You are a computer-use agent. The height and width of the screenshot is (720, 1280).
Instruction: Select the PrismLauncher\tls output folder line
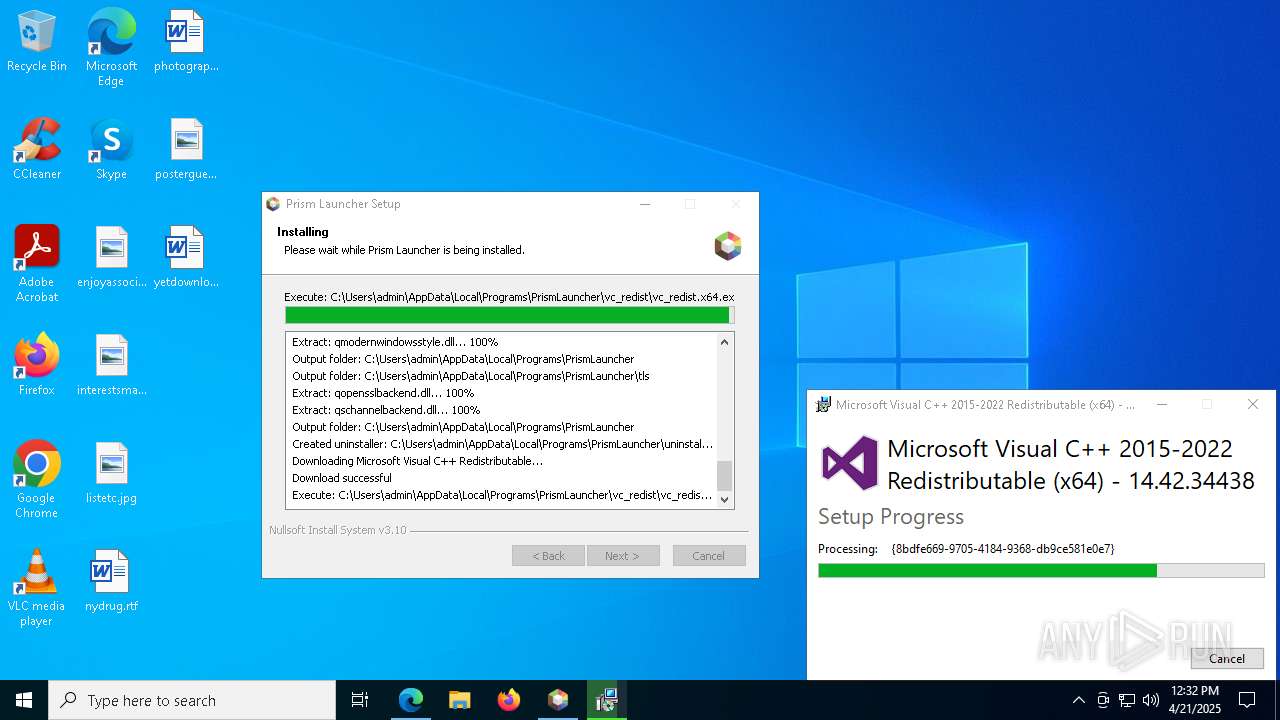click(x=471, y=376)
